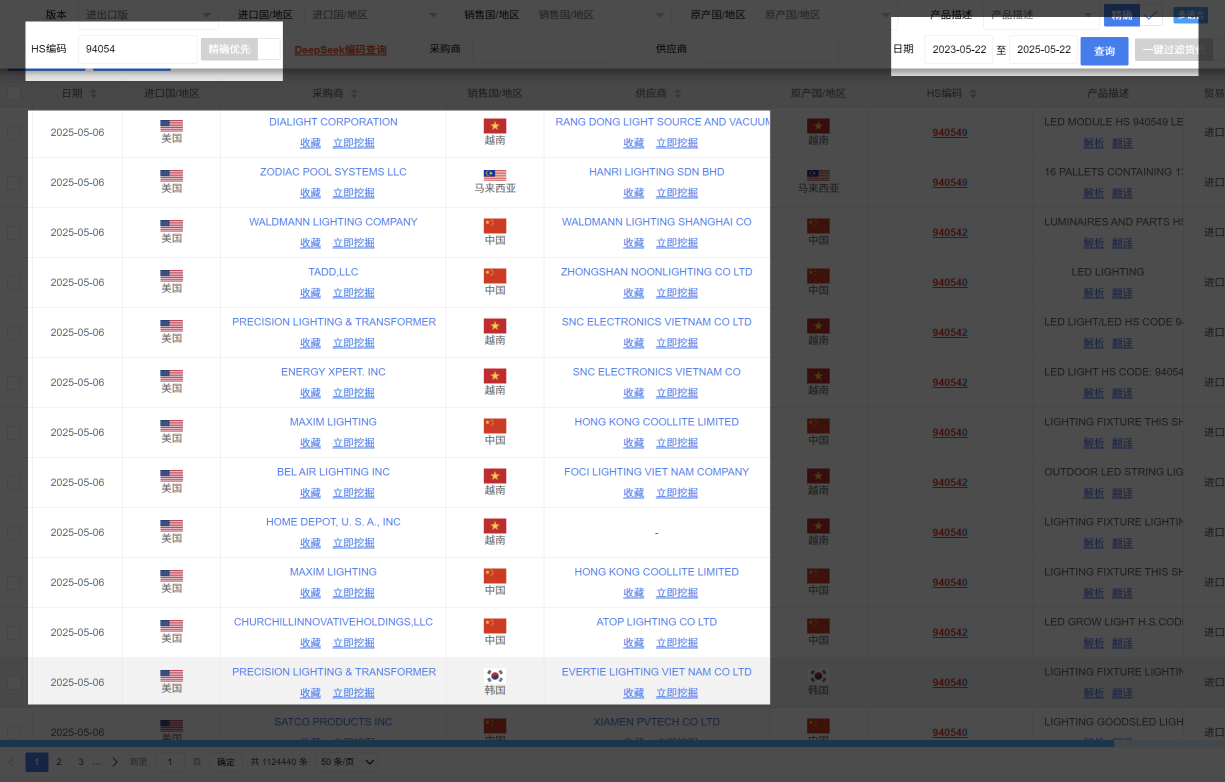The image size is (1225, 782).
Task: Click the end date field 2025-05-22
Action: (x=1043, y=49)
